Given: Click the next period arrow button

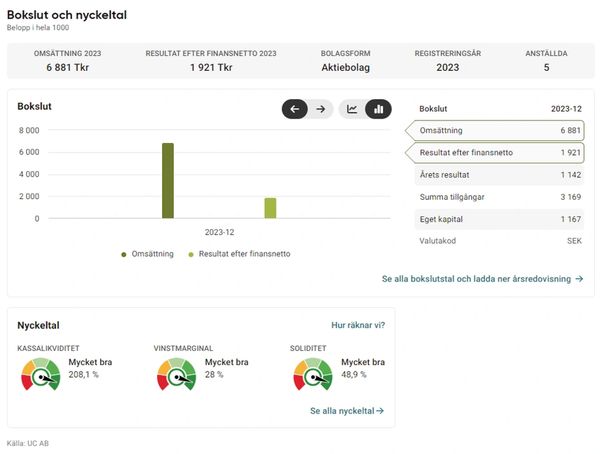Looking at the screenshot, I should 320,109.
